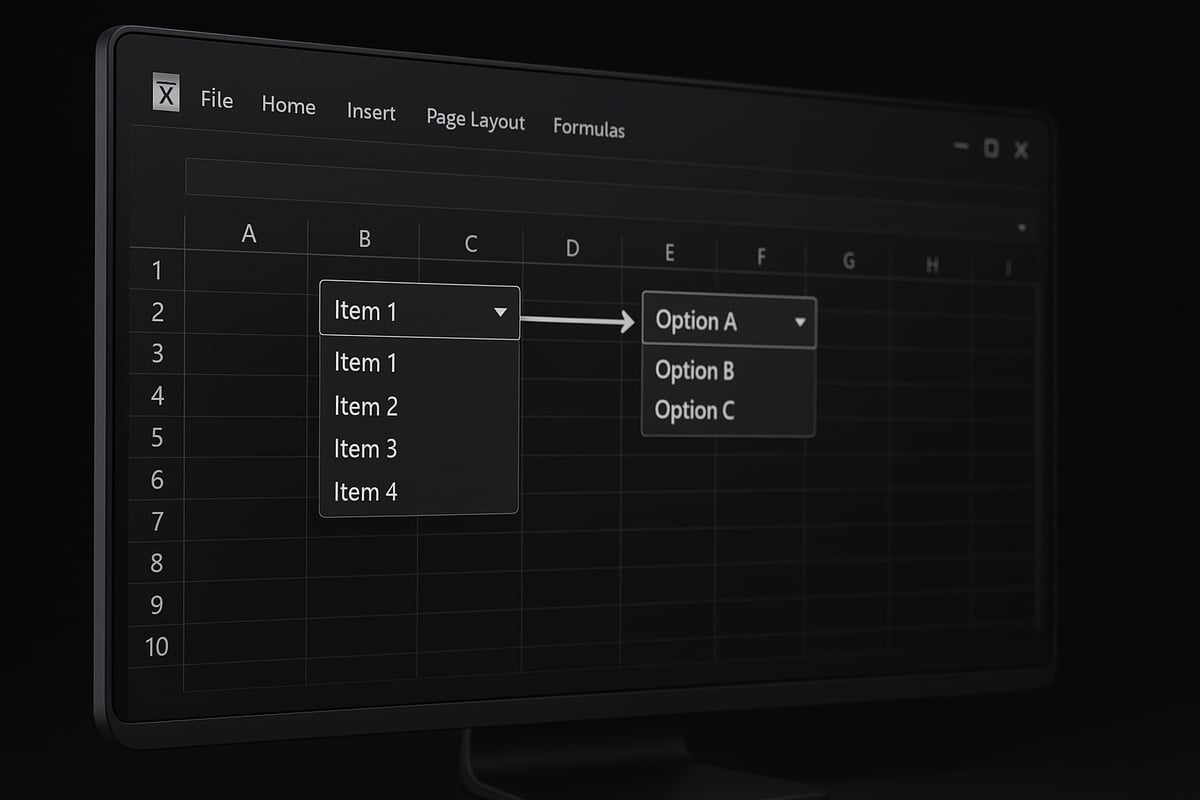Image resolution: width=1200 pixels, height=800 pixels.
Task: Select the Page Layout tab
Action: 475,120
